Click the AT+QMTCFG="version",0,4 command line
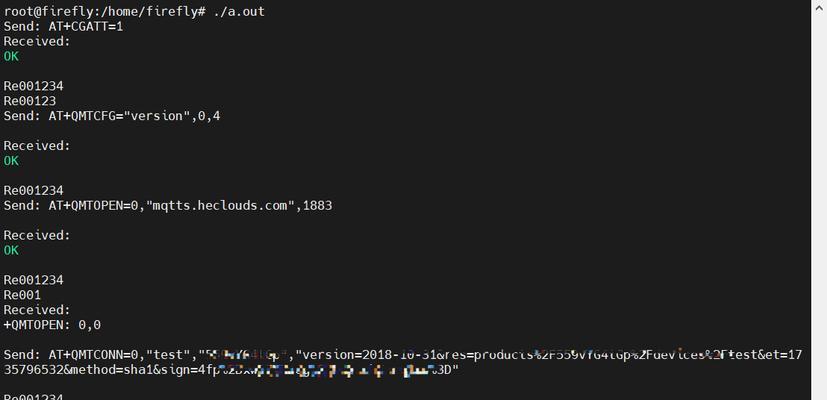 134,116
